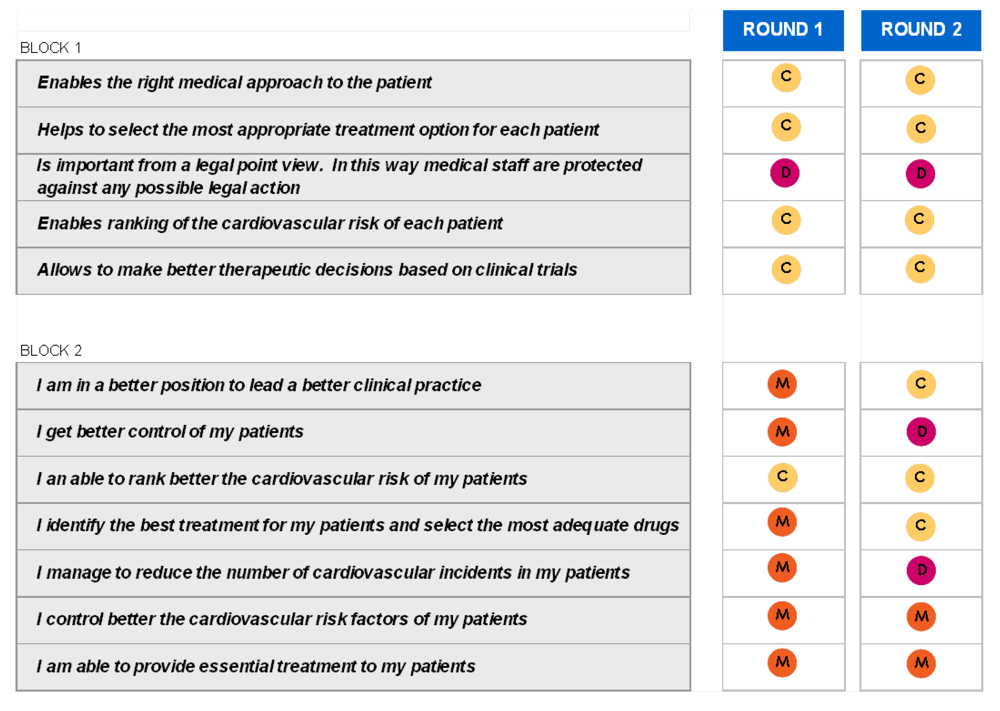Select 'I identify the best treatment' statement row

tap(353, 526)
